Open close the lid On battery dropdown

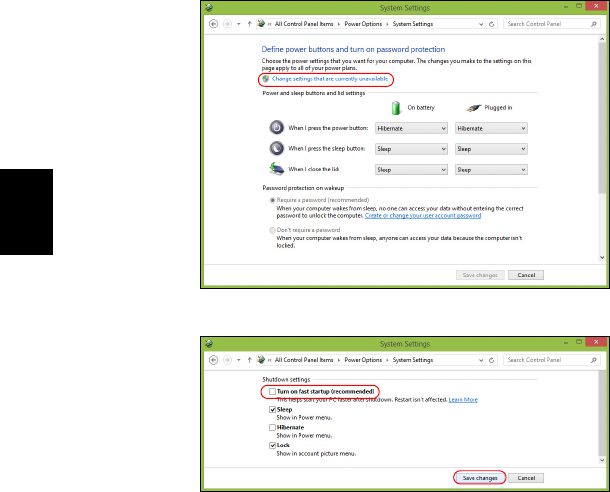click(411, 170)
